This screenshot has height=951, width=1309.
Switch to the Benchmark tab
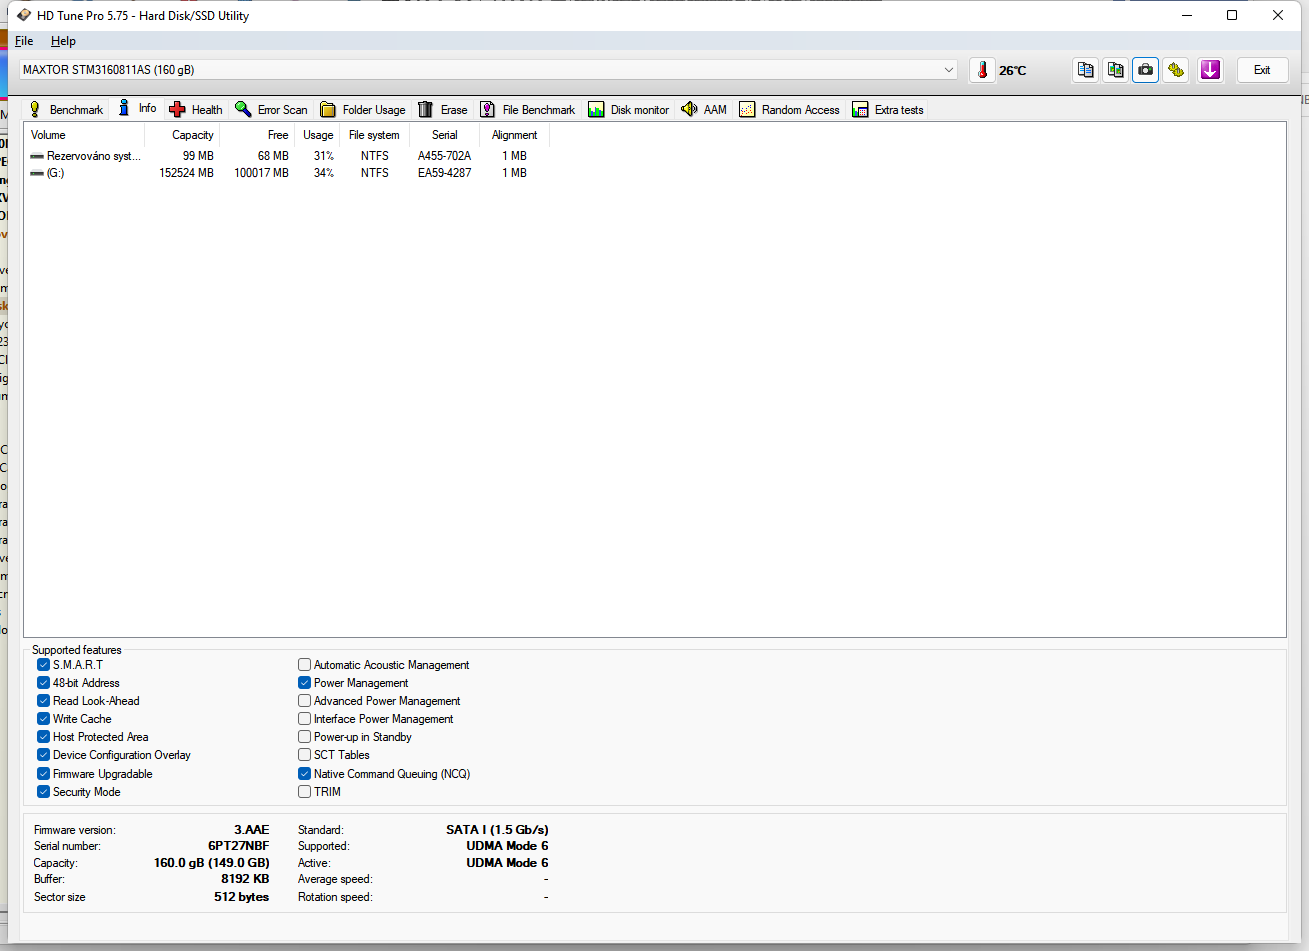(x=66, y=110)
